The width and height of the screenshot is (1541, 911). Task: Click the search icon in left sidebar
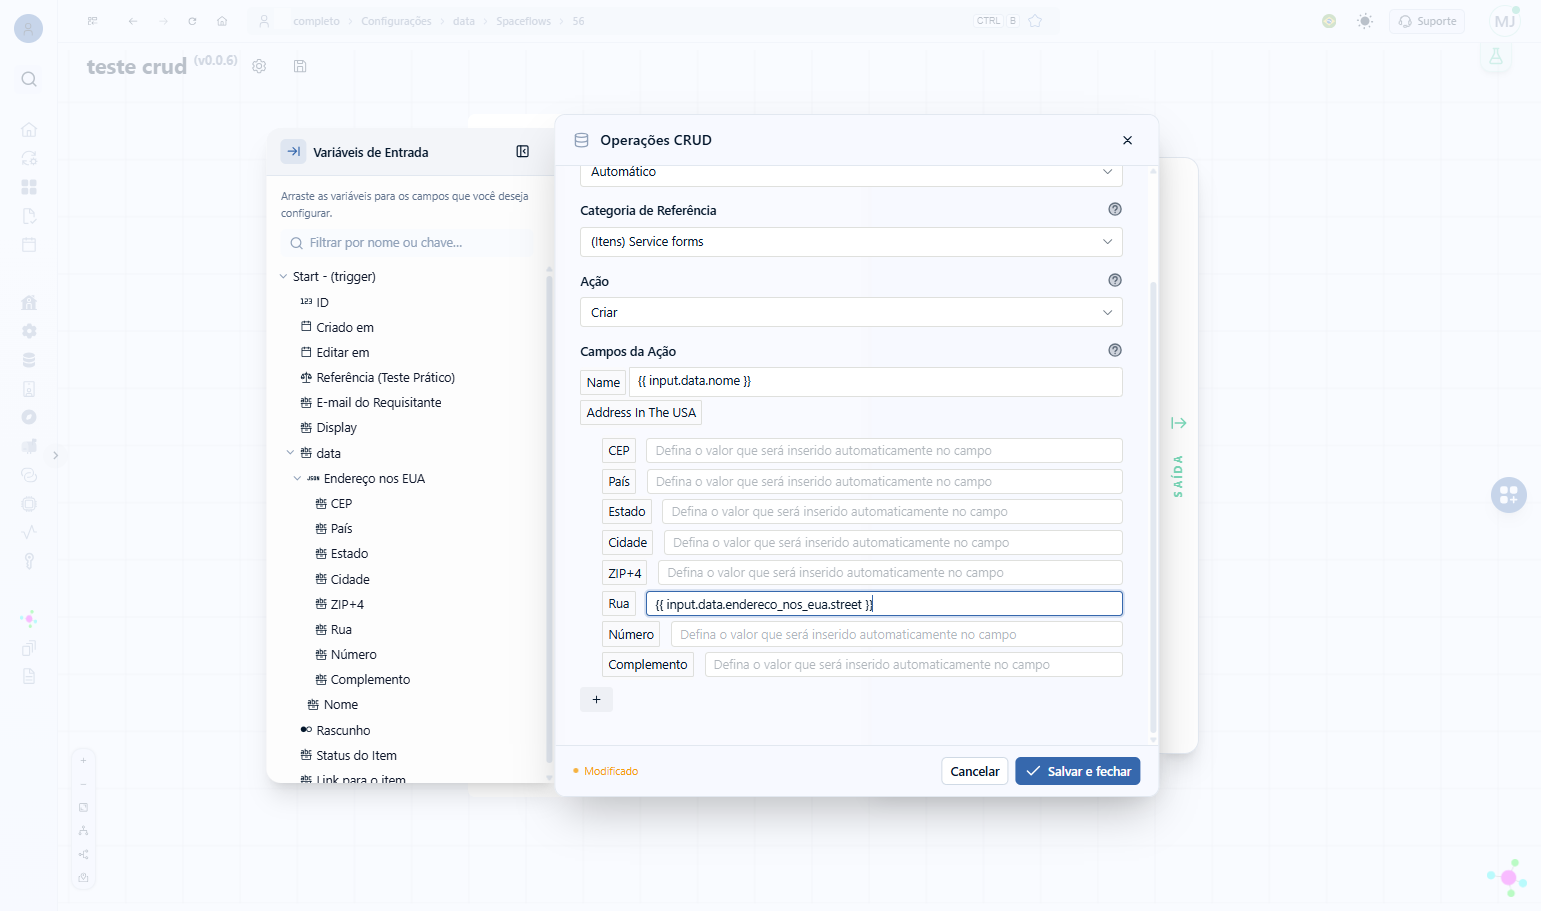point(29,79)
